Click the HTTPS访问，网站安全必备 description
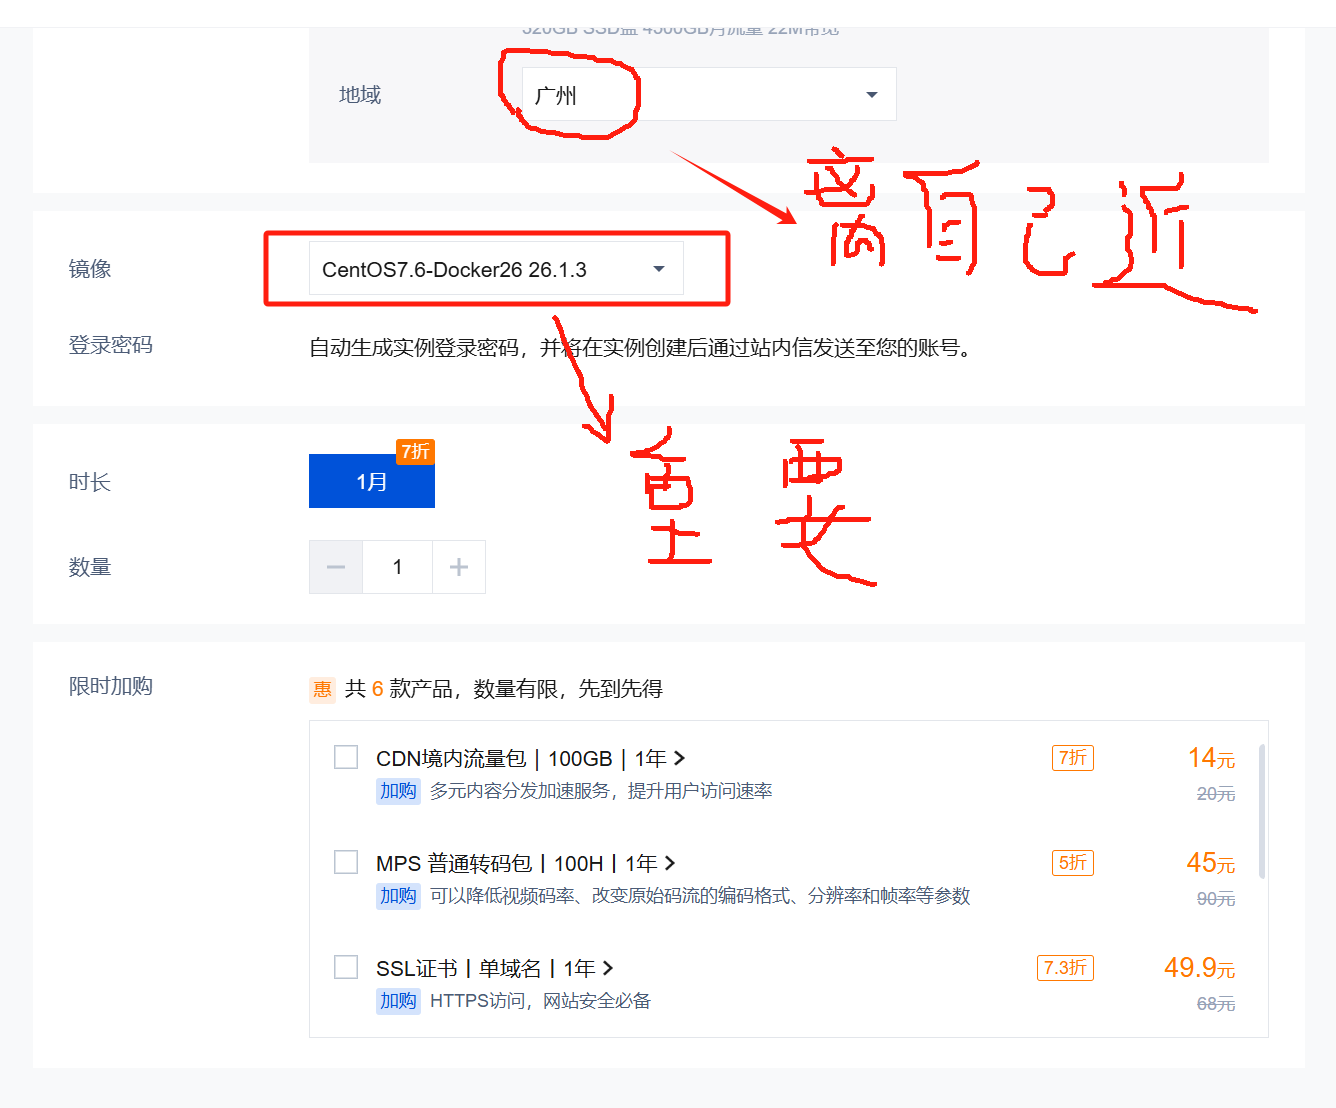 540,1001
